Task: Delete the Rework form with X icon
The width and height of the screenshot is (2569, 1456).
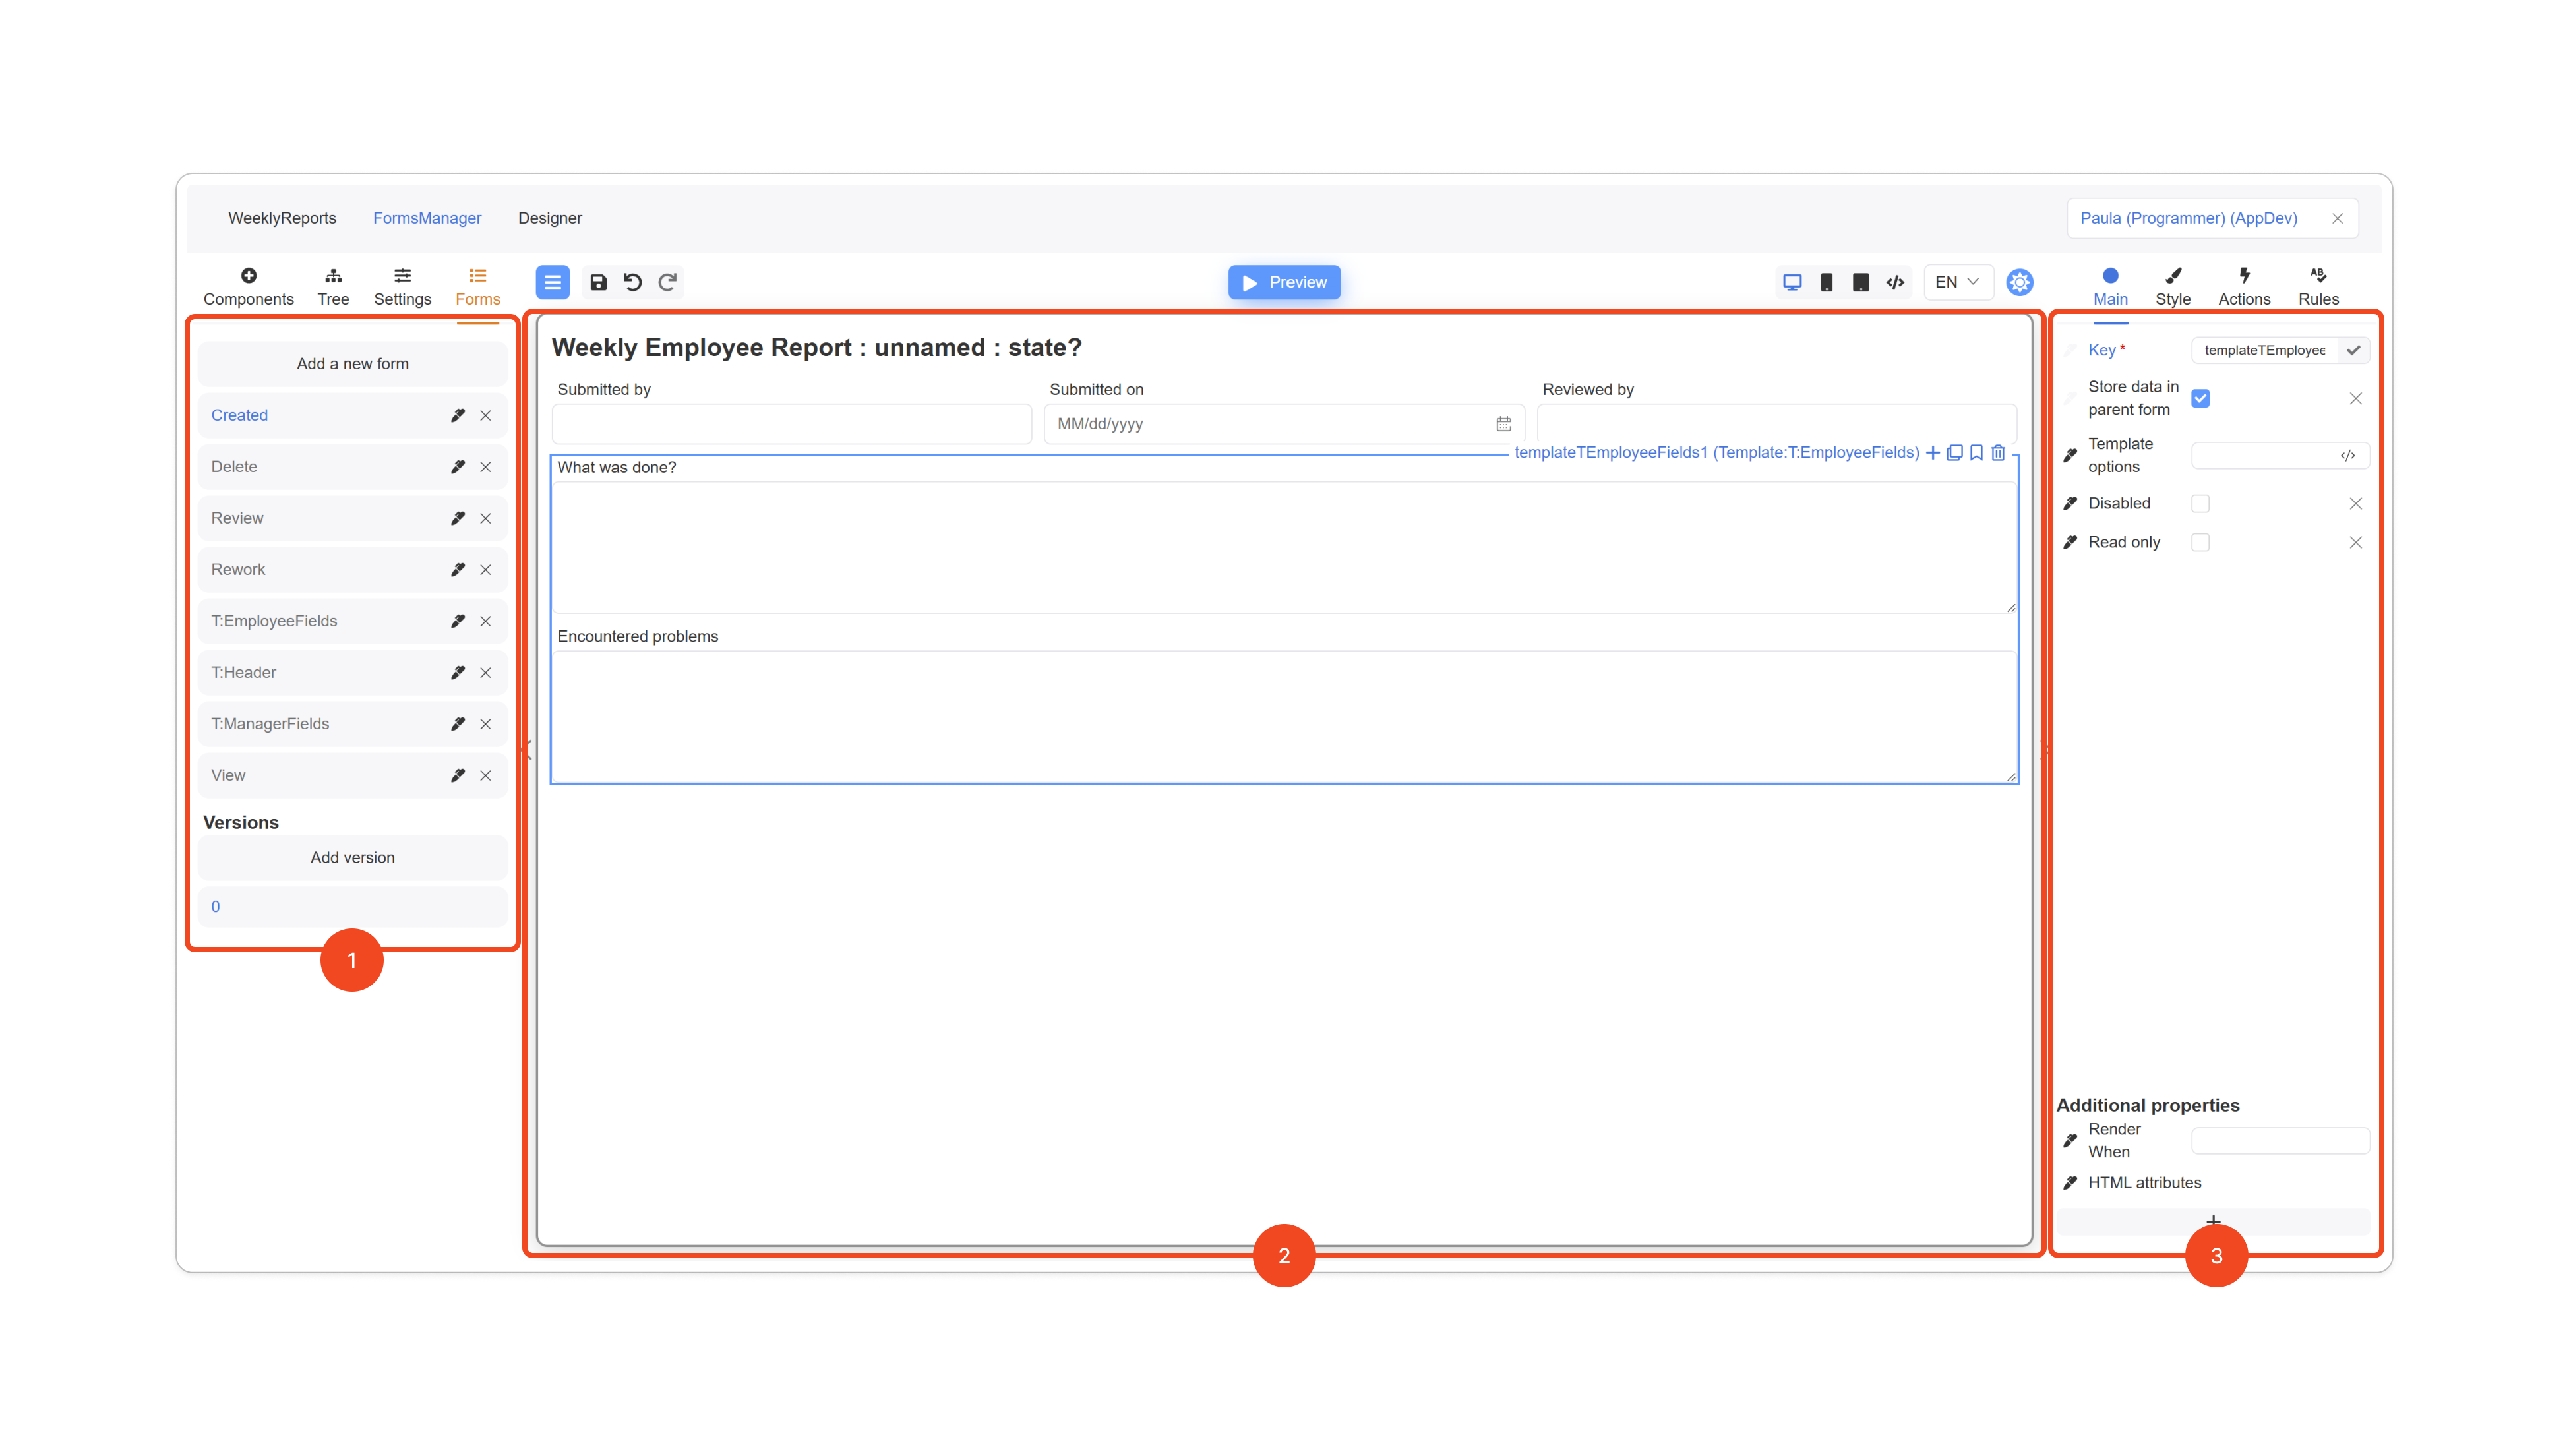Action: 485,569
